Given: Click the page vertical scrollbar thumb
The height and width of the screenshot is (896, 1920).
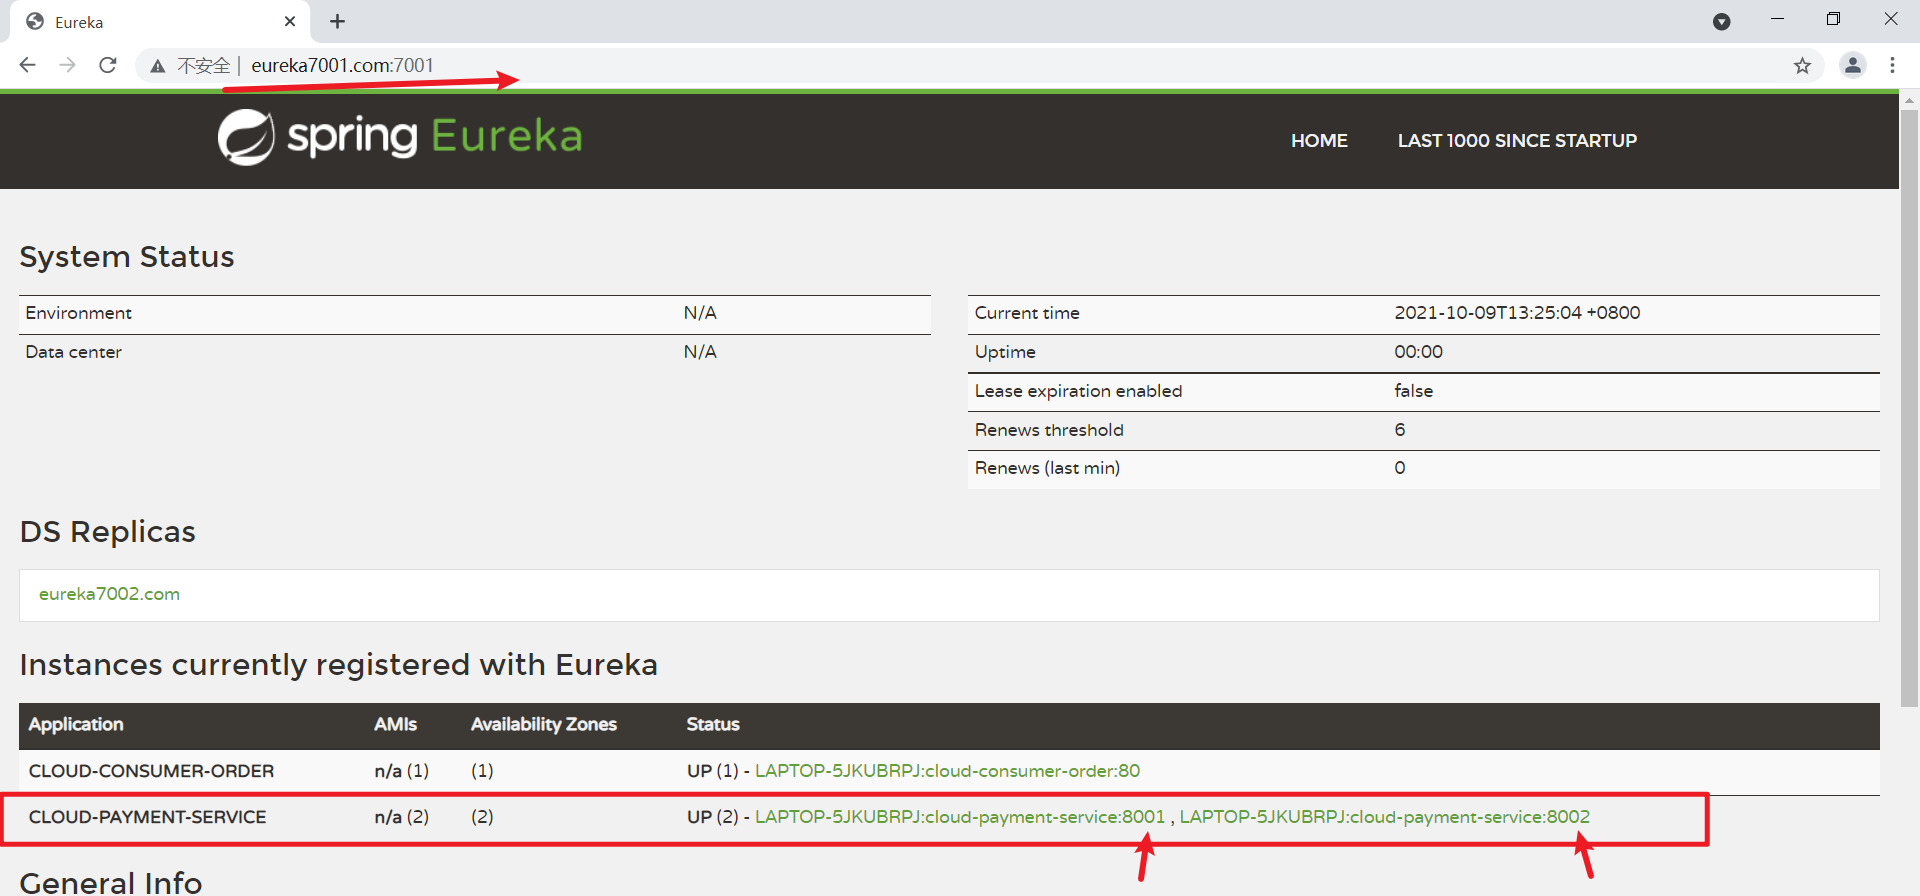Looking at the screenshot, I should pos(1909,408).
